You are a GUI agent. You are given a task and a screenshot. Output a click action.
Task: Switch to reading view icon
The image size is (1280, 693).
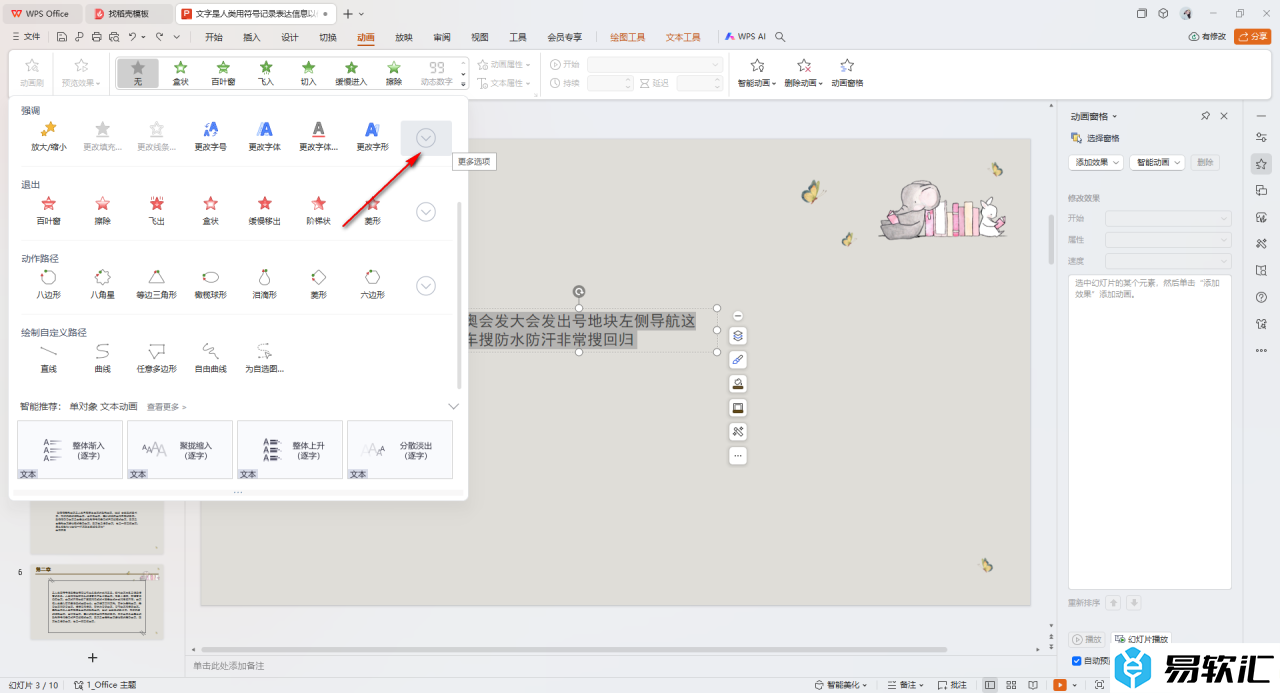1034,685
